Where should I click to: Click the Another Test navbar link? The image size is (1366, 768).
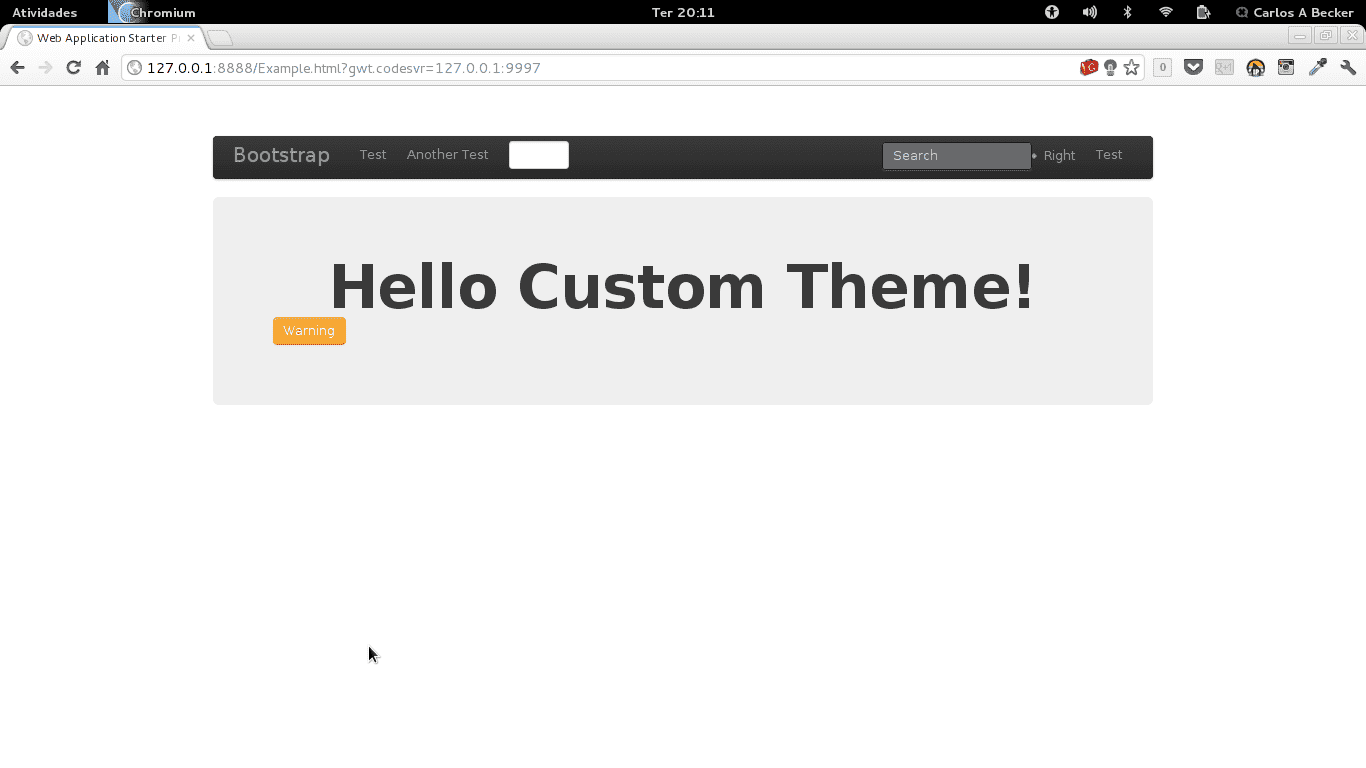click(x=447, y=155)
